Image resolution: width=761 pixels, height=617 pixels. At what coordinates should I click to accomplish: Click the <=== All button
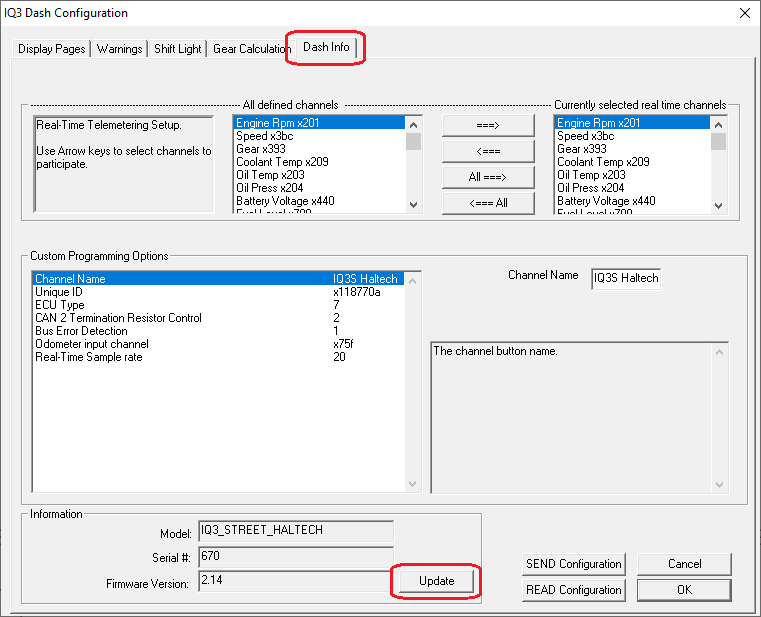click(x=488, y=203)
